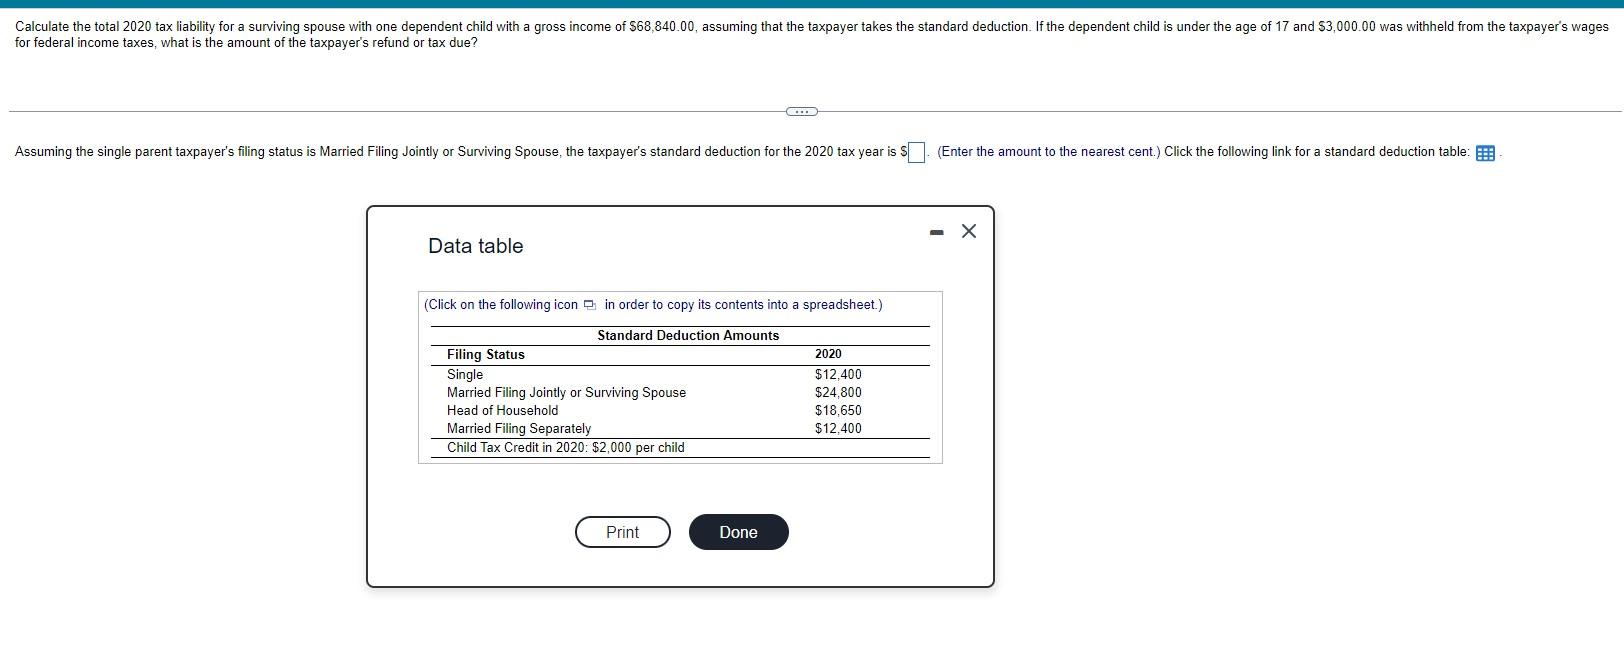Click the Print button

tap(622, 532)
